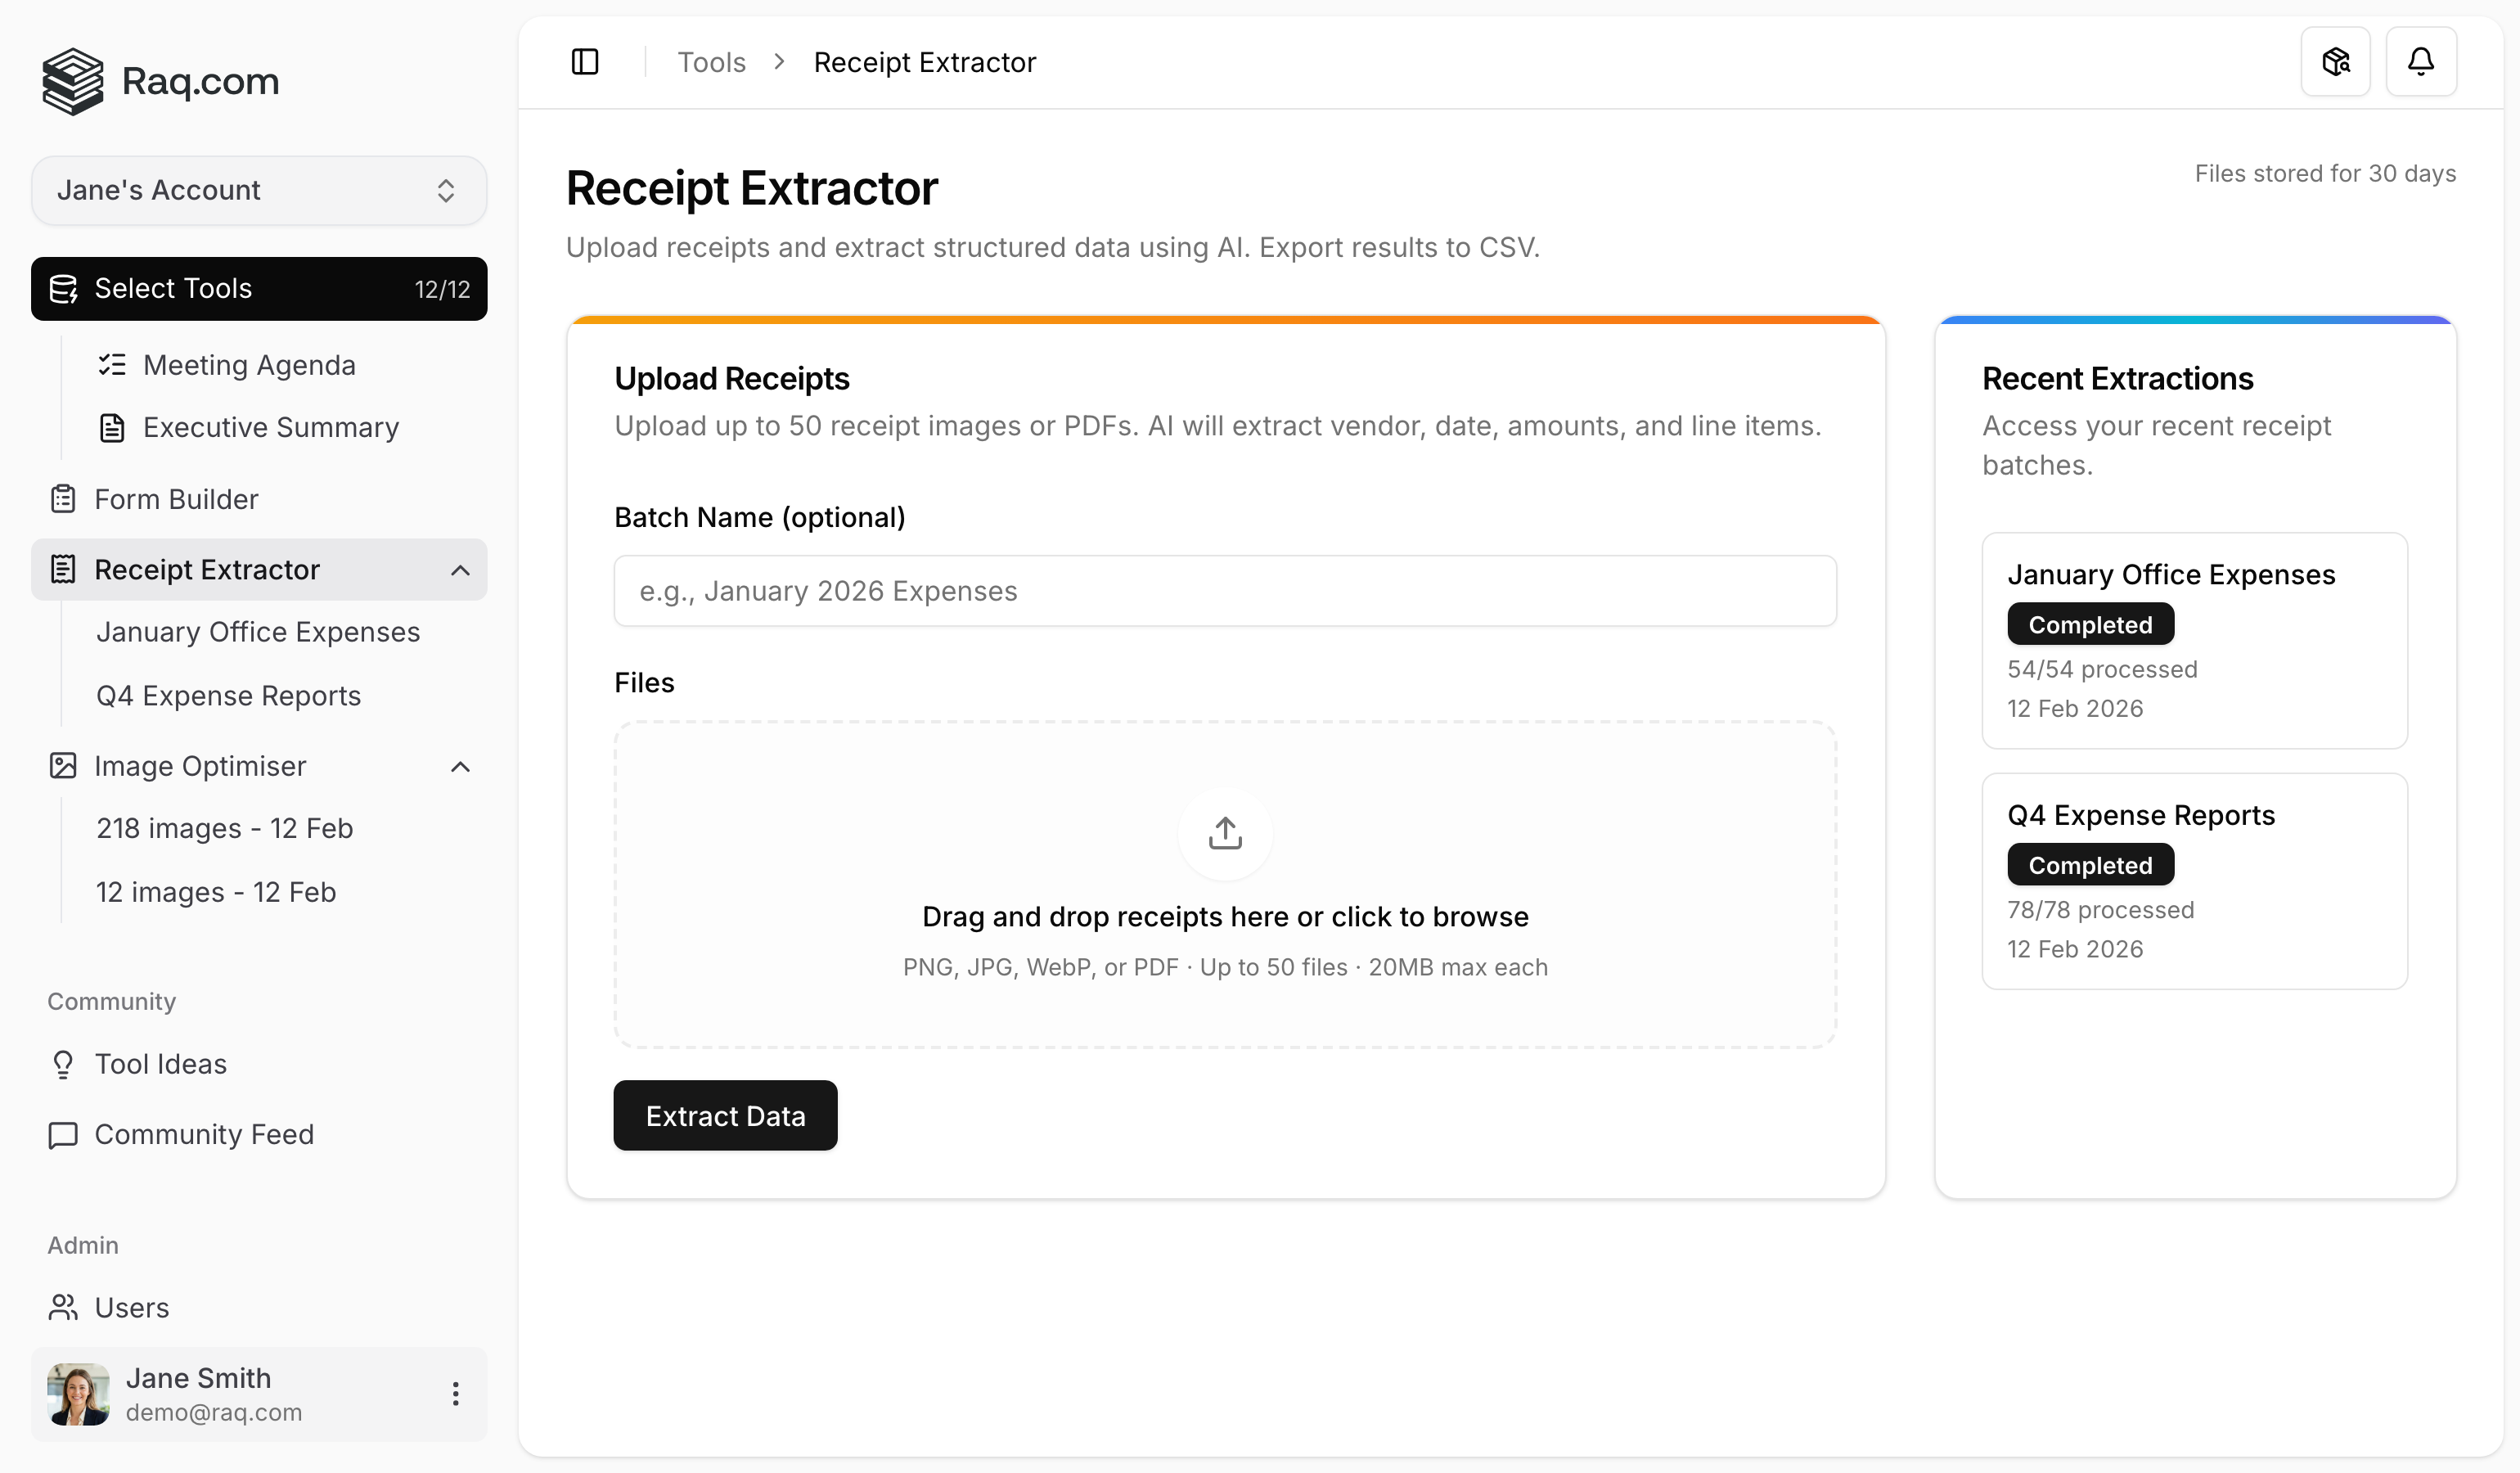Click the Receipt Extractor sidebar icon
The height and width of the screenshot is (1473, 2520).
[63, 569]
